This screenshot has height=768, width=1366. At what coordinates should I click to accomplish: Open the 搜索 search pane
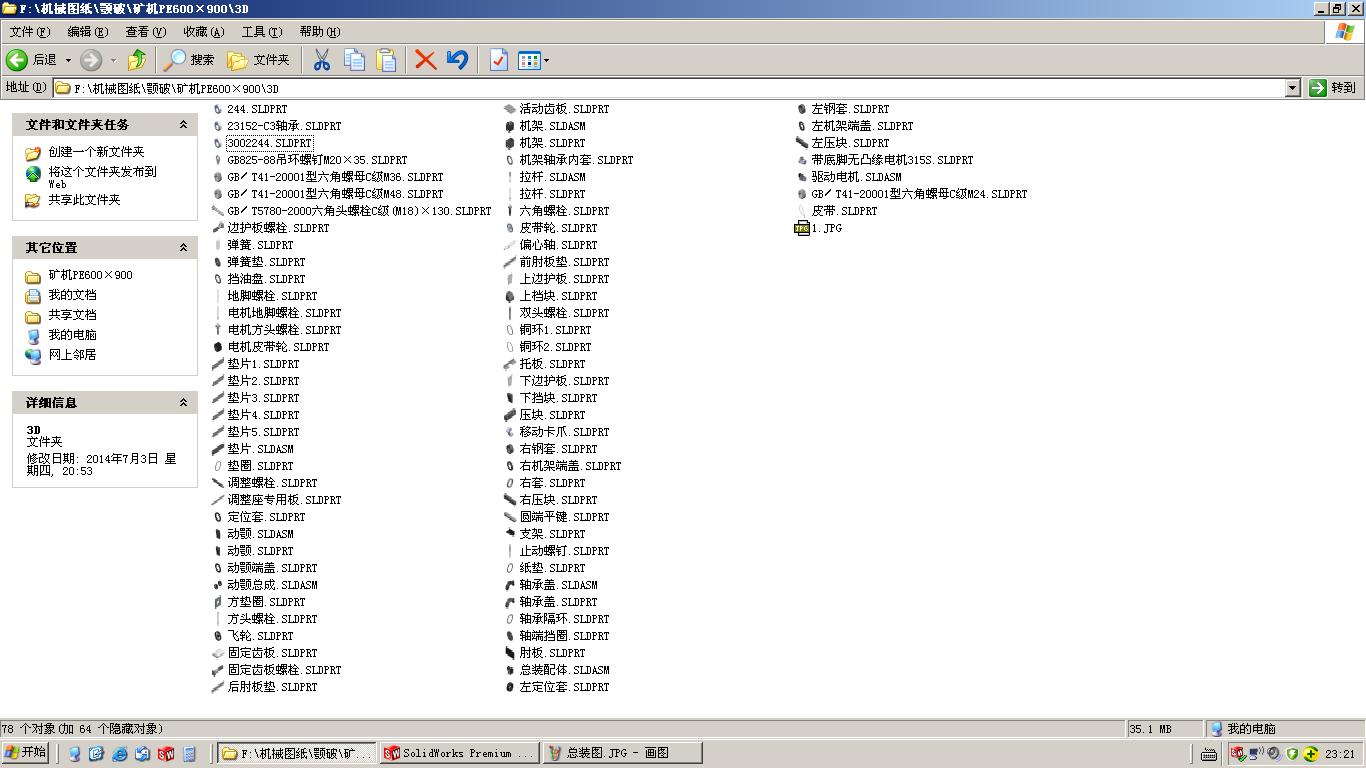pyautogui.click(x=190, y=60)
